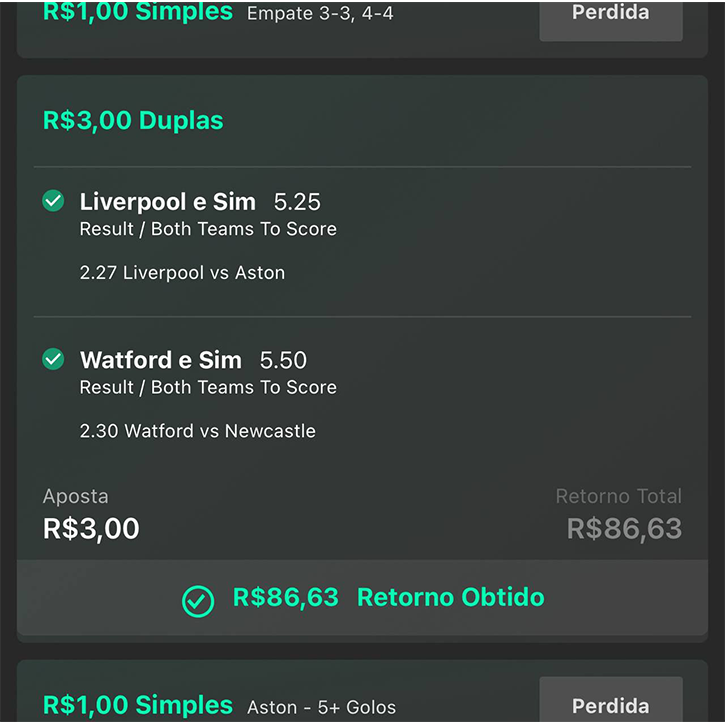Click market text under Liverpool e Sim
The image size is (725, 724).
click(x=208, y=229)
